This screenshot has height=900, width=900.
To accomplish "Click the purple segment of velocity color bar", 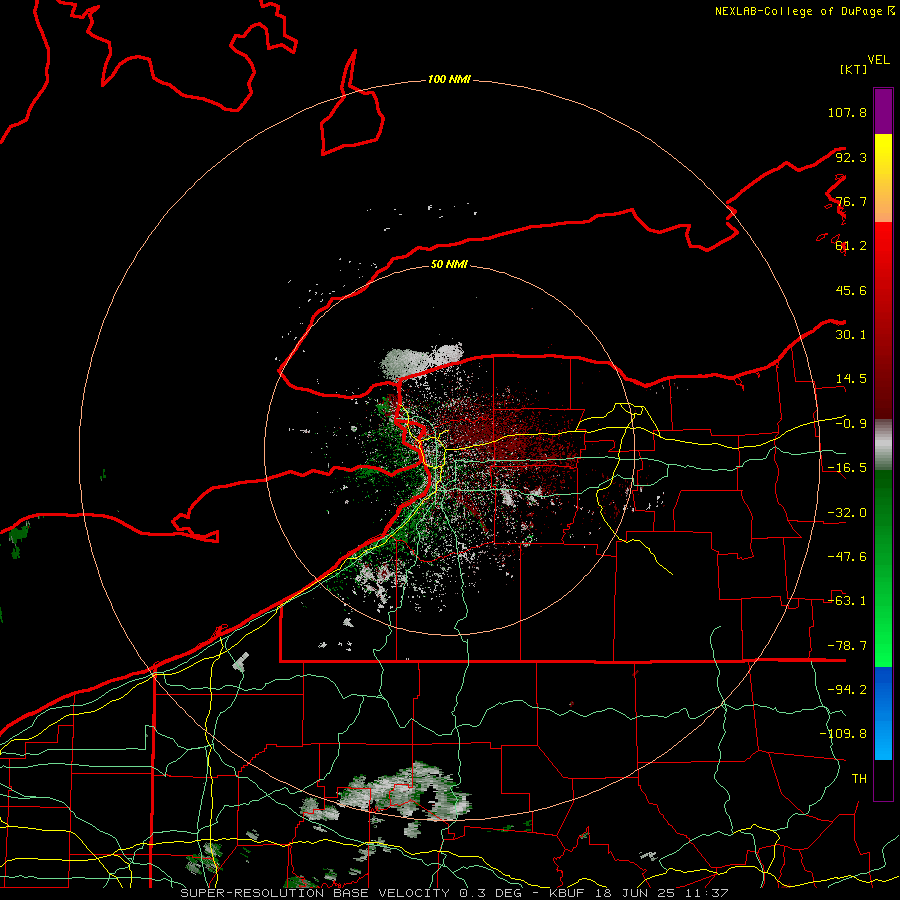I will 883,111.
